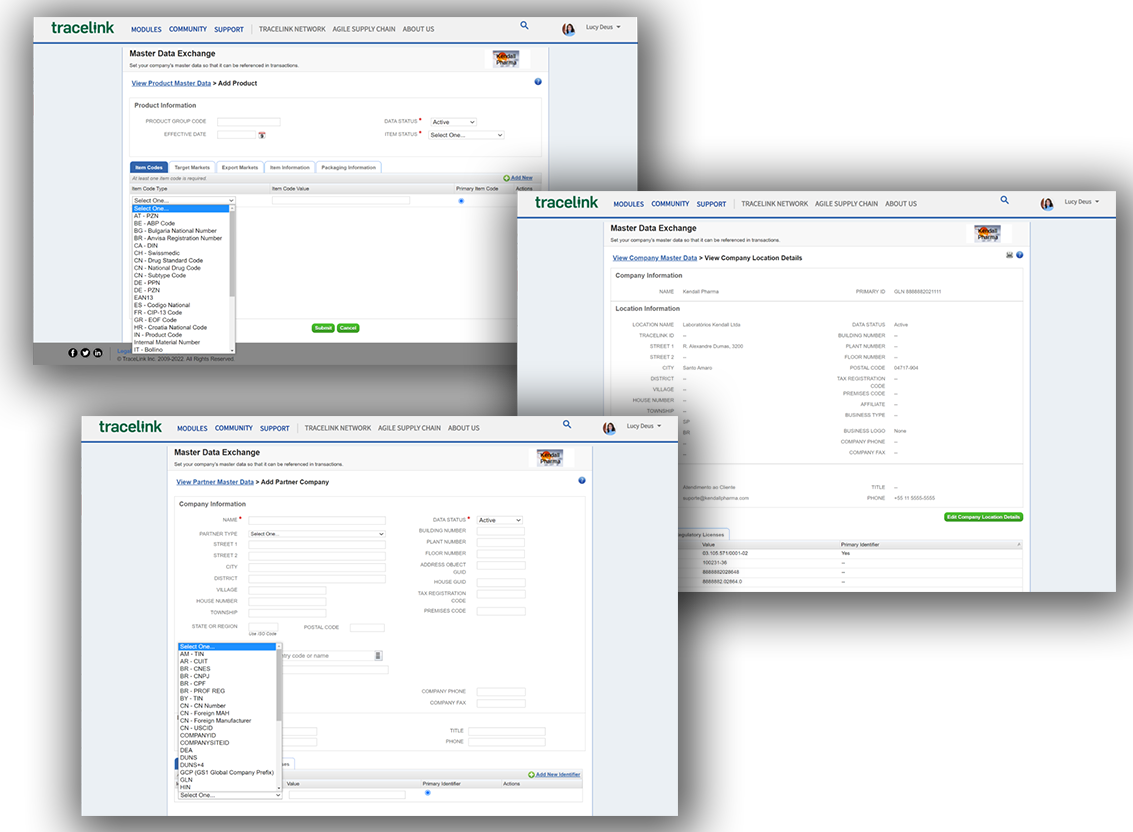
Task: Open Data Status dropdown in Add Product form
Action: (453, 122)
